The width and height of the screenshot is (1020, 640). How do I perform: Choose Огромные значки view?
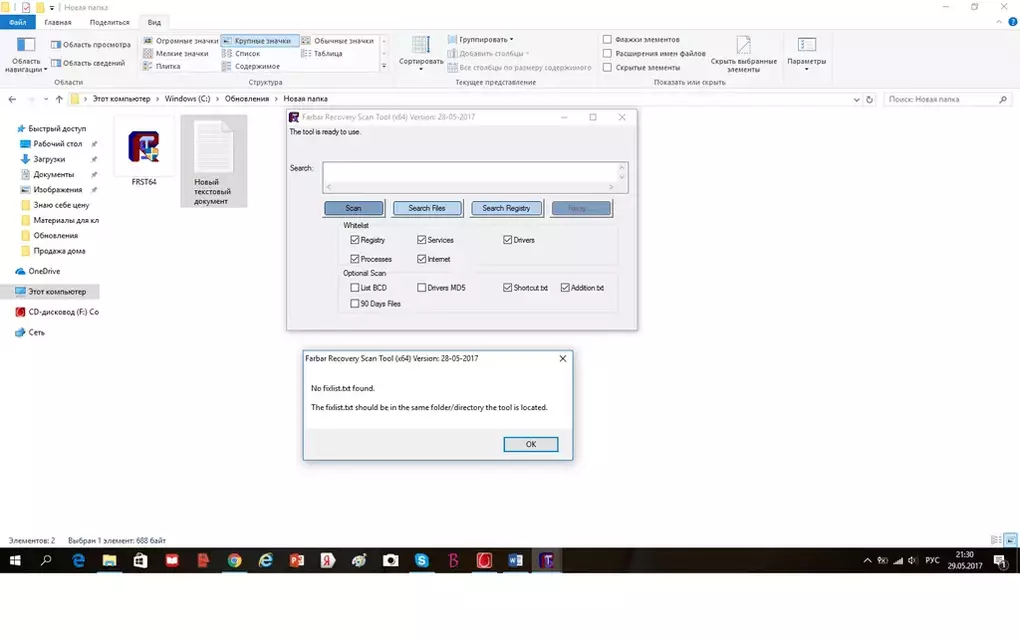[x=181, y=41]
